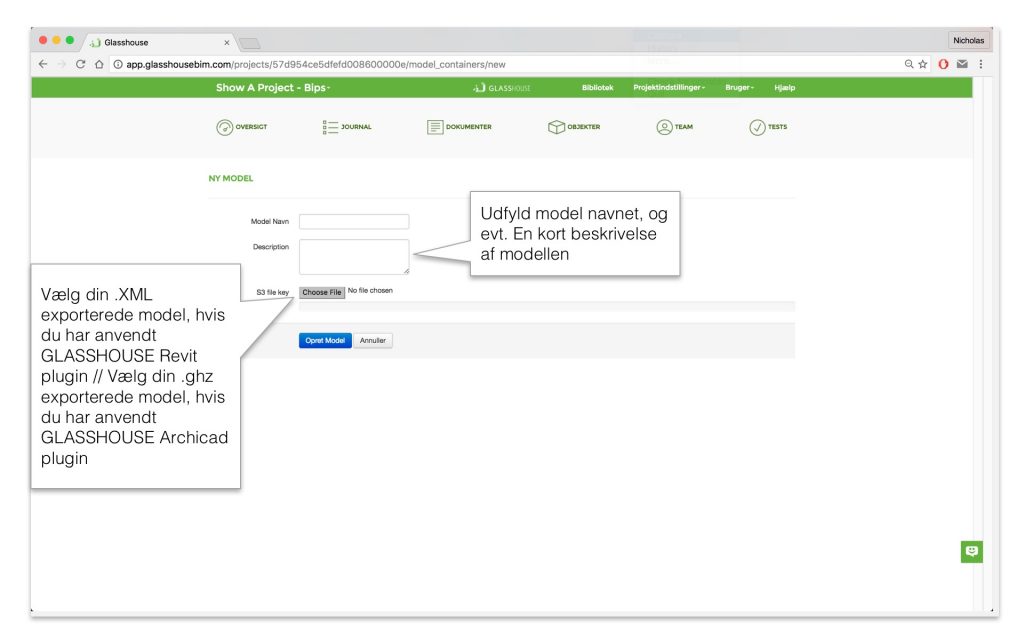Reload the page with refresh icon
The width and height of the screenshot is (1024, 640).
[80, 64]
